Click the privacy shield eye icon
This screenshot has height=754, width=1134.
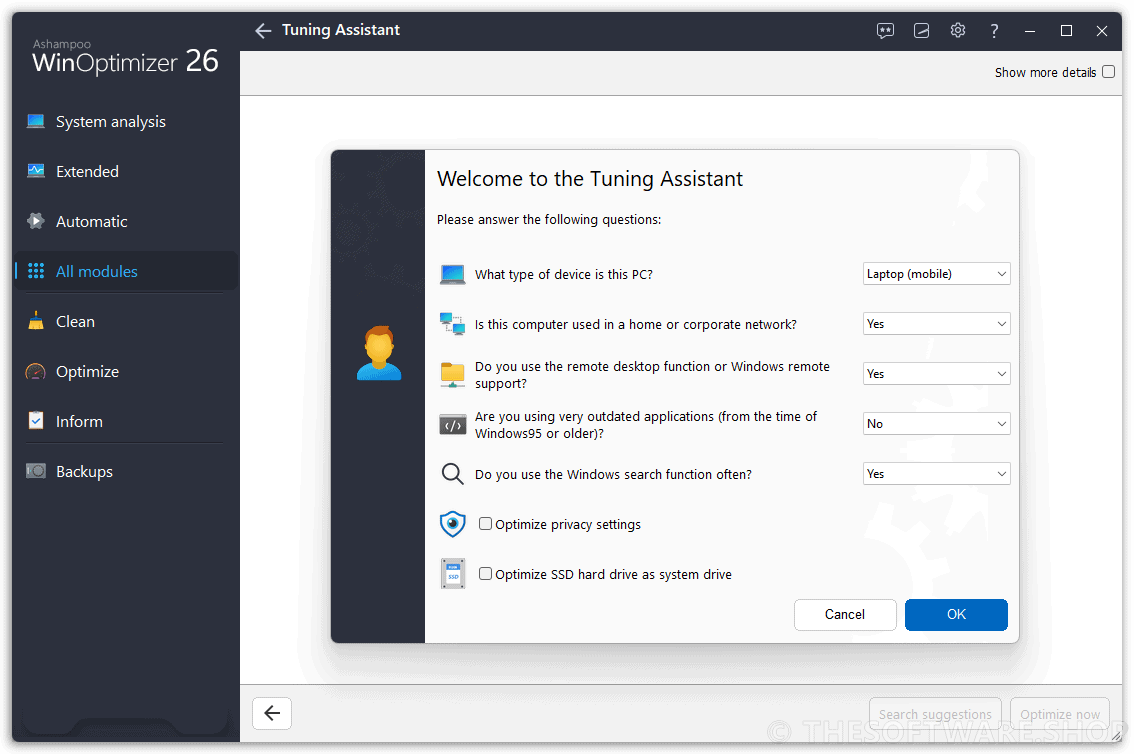(x=453, y=524)
